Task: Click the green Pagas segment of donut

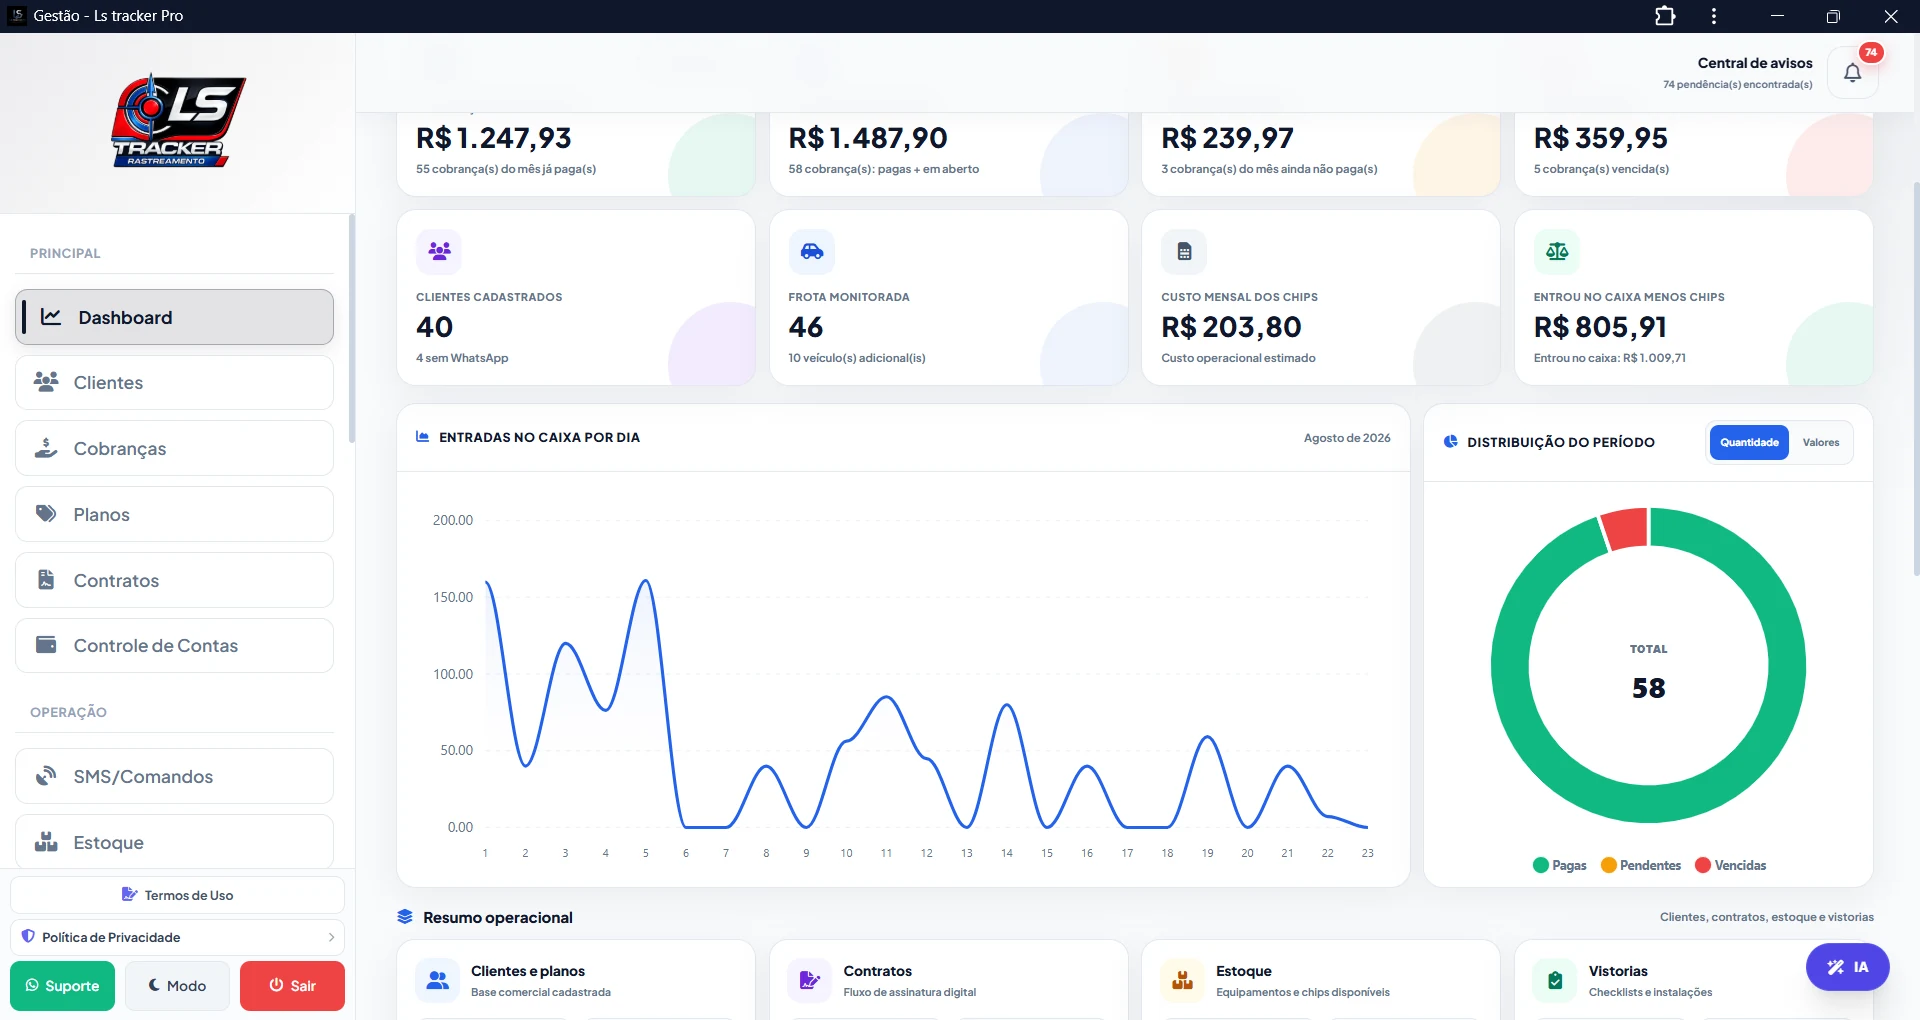Action: click(1649, 803)
